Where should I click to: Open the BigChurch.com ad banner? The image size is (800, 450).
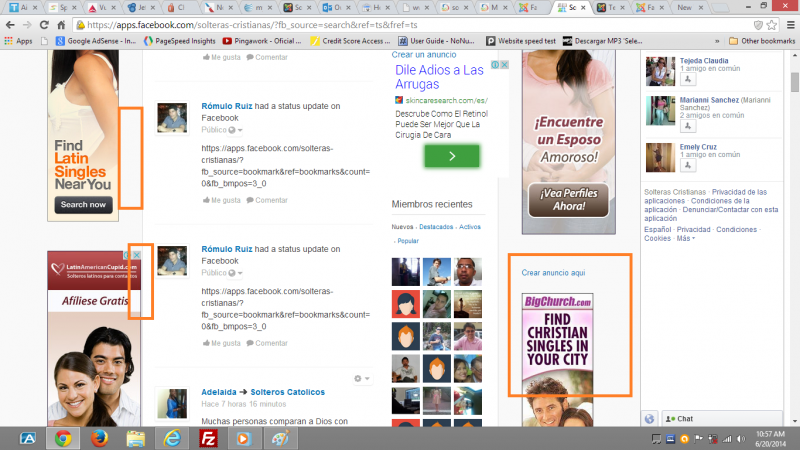557,360
